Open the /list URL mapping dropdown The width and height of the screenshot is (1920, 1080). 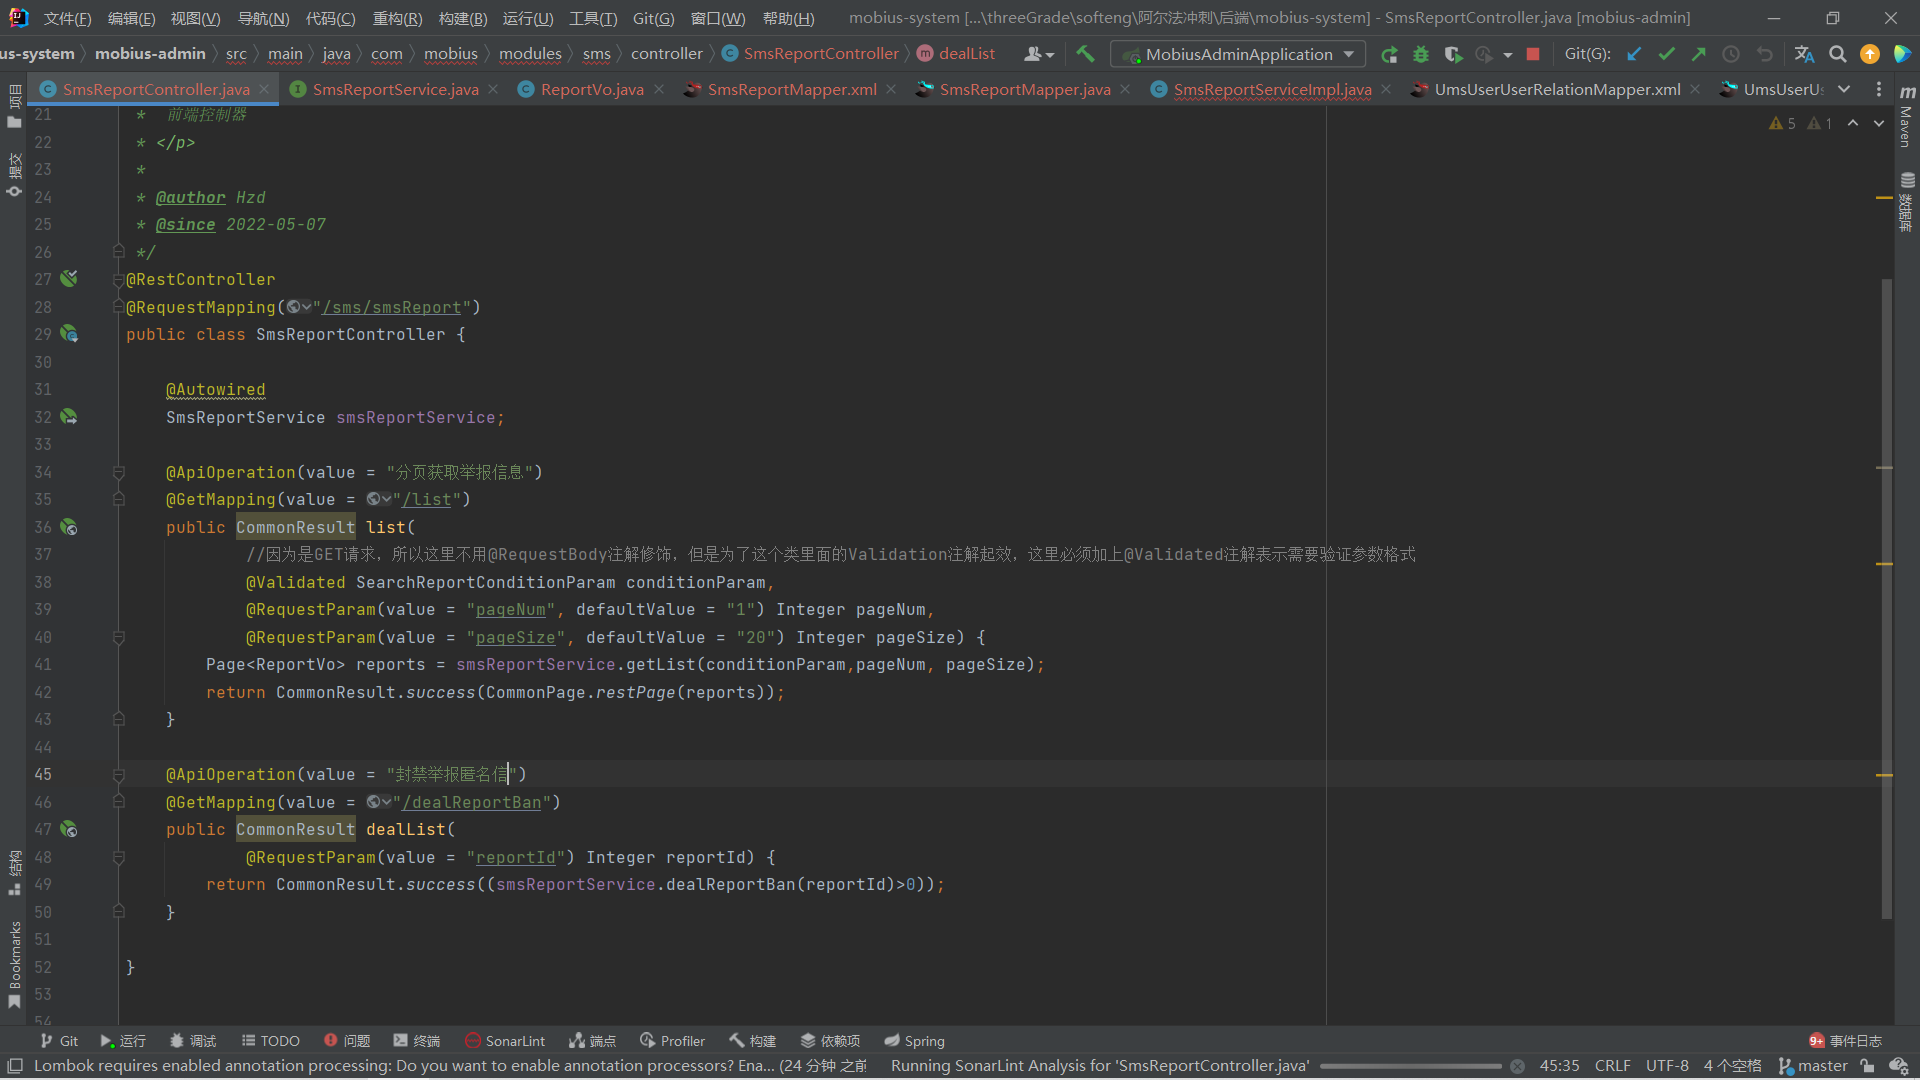379,499
